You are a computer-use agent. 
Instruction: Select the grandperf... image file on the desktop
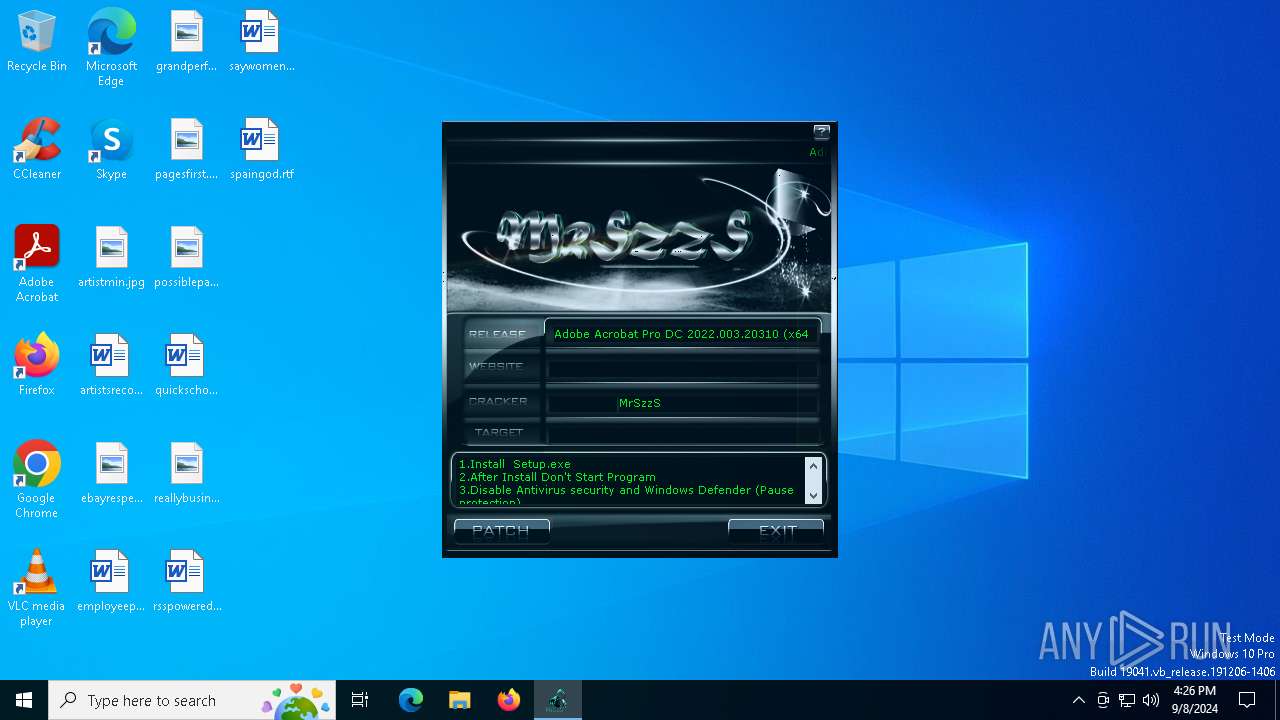point(186,42)
